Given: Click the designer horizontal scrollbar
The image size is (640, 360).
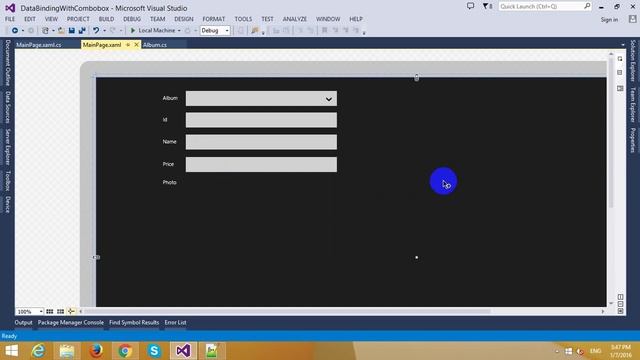Looking at the screenshot, I should pos(287,311).
